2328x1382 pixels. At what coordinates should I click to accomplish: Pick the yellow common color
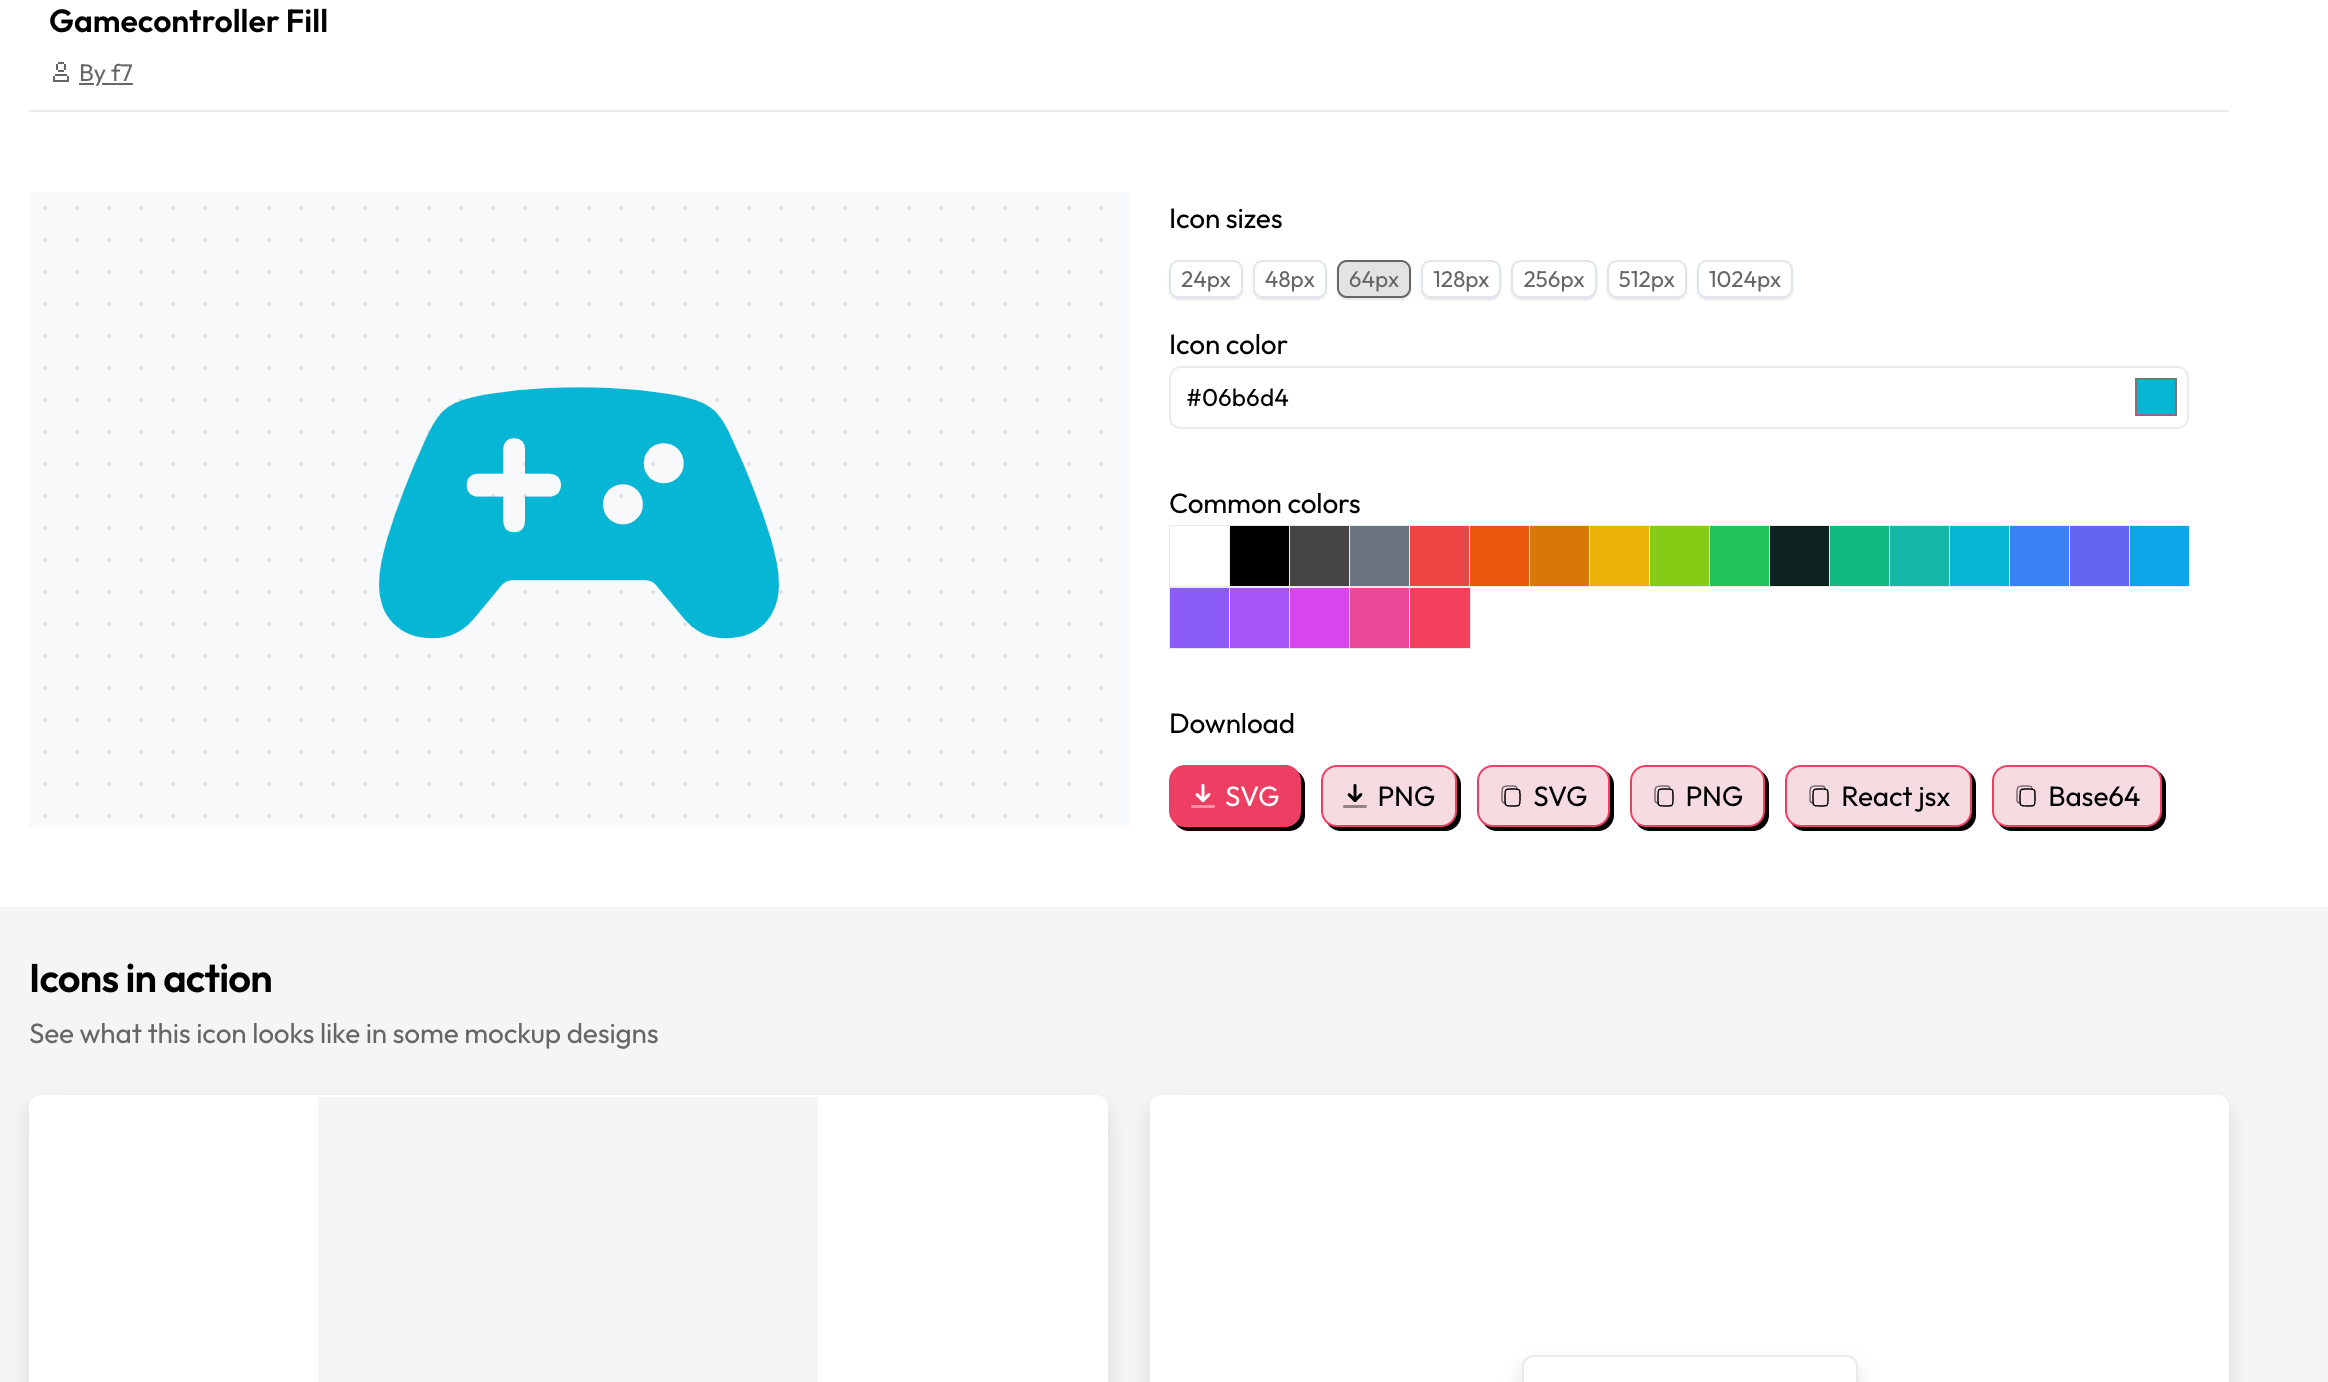click(x=1620, y=556)
